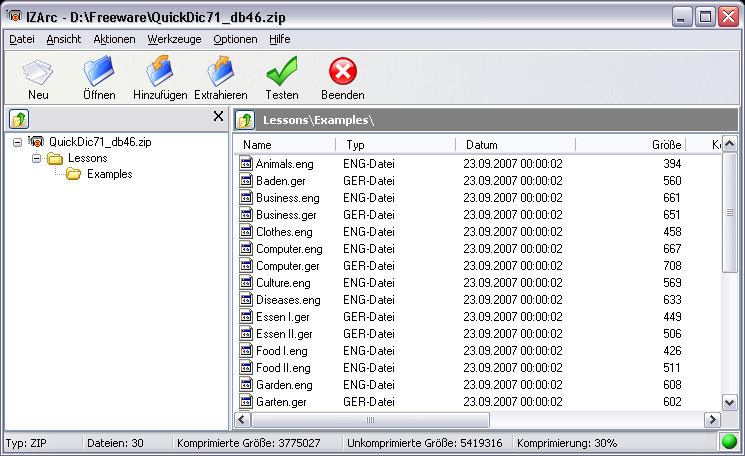The height and width of the screenshot is (456, 745).
Task: Collapse the Lessons folder node
Action: coord(37,158)
